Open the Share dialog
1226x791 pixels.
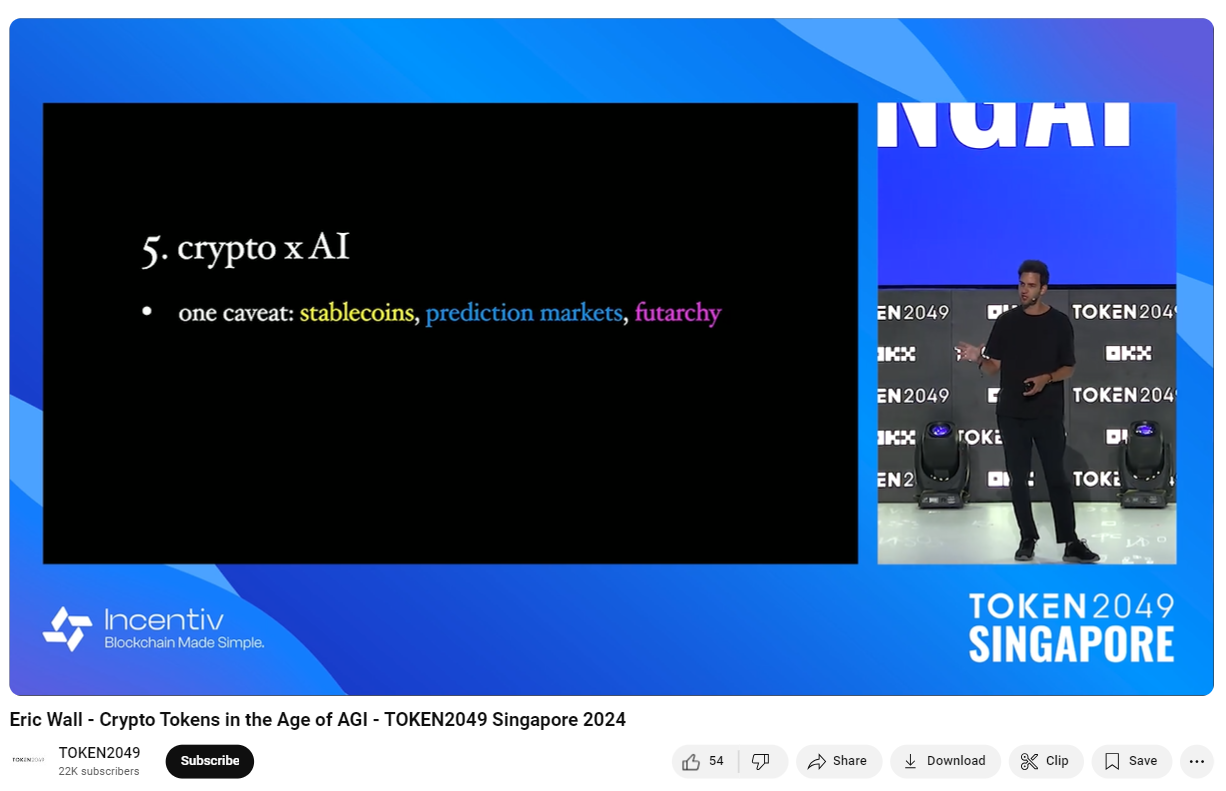[x=838, y=761]
